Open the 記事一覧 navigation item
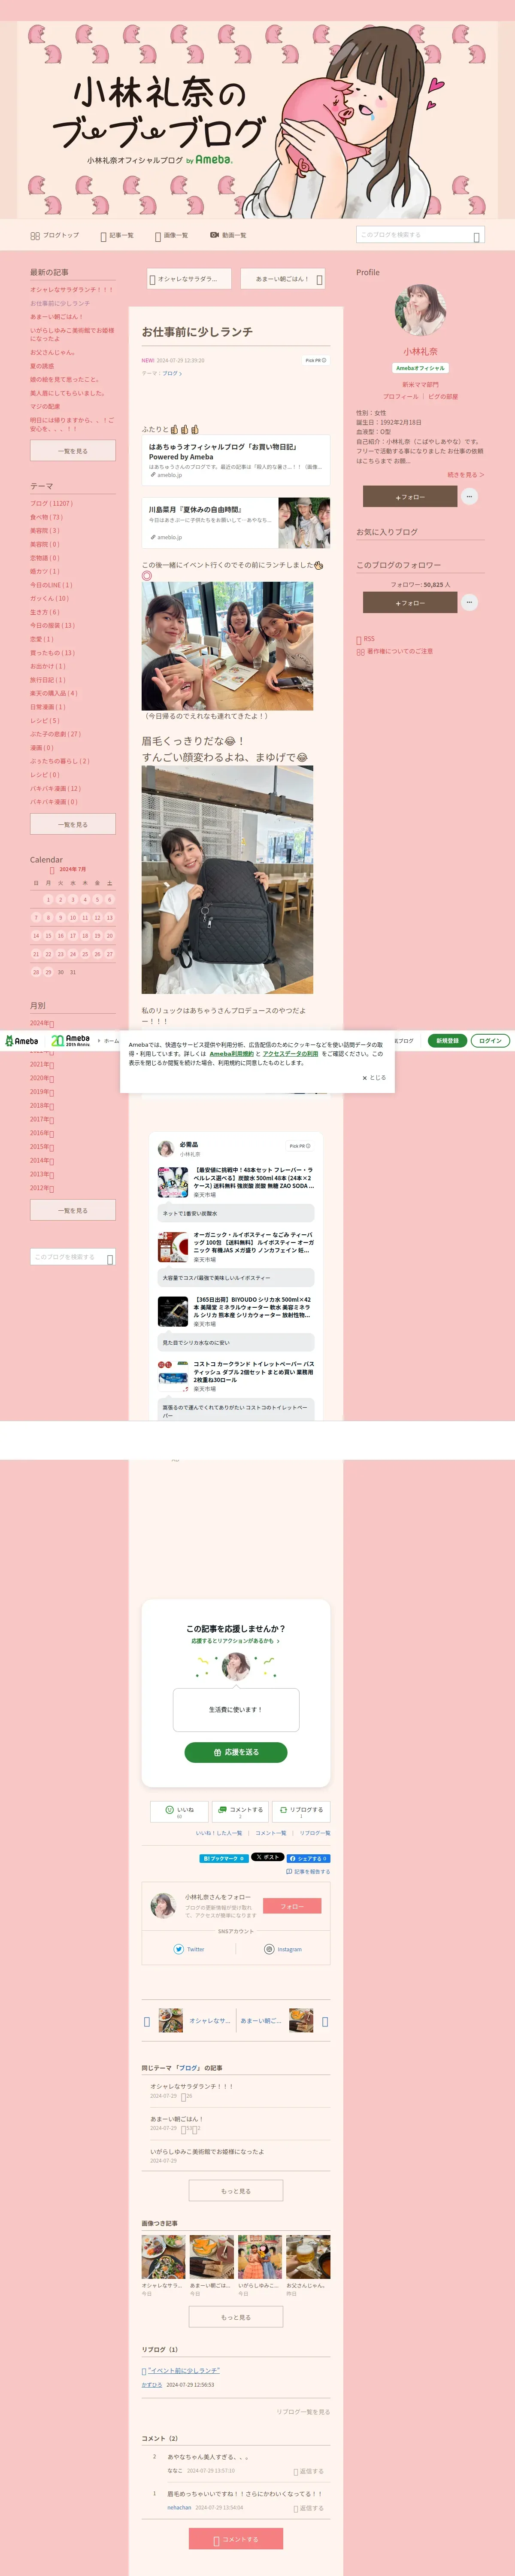 tap(117, 235)
